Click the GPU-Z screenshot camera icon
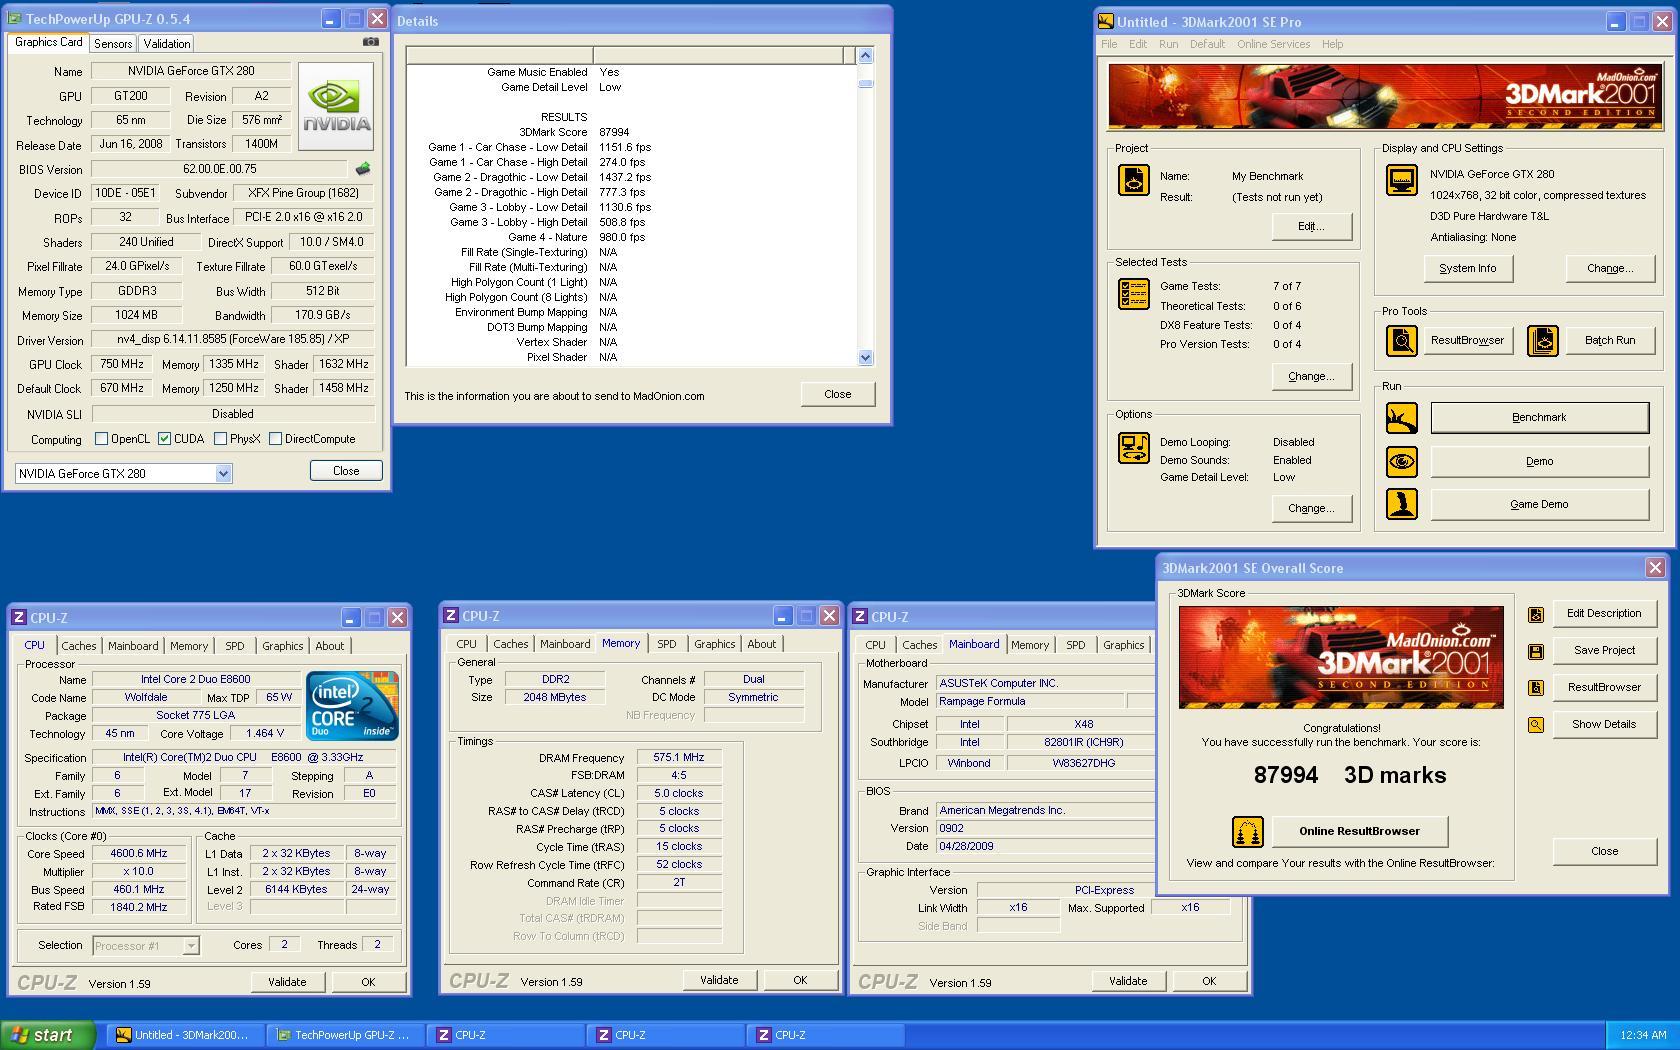The height and width of the screenshot is (1050, 1680). [370, 42]
